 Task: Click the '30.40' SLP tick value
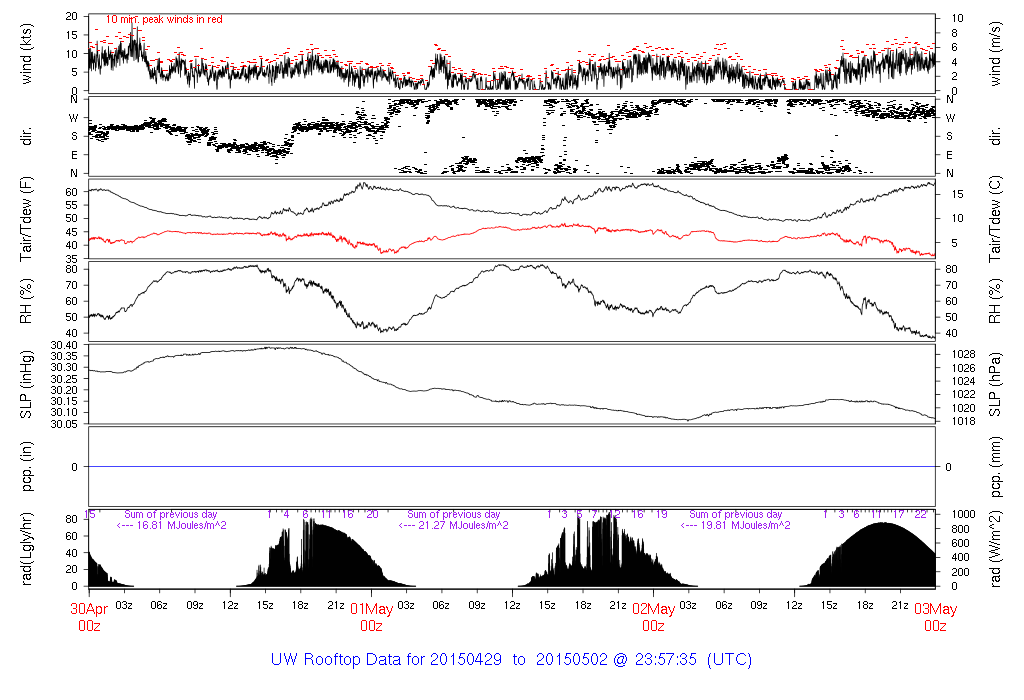64,345
